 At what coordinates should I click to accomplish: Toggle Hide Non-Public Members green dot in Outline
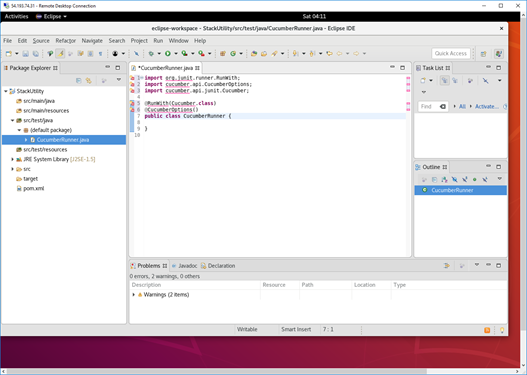tap(475, 180)
